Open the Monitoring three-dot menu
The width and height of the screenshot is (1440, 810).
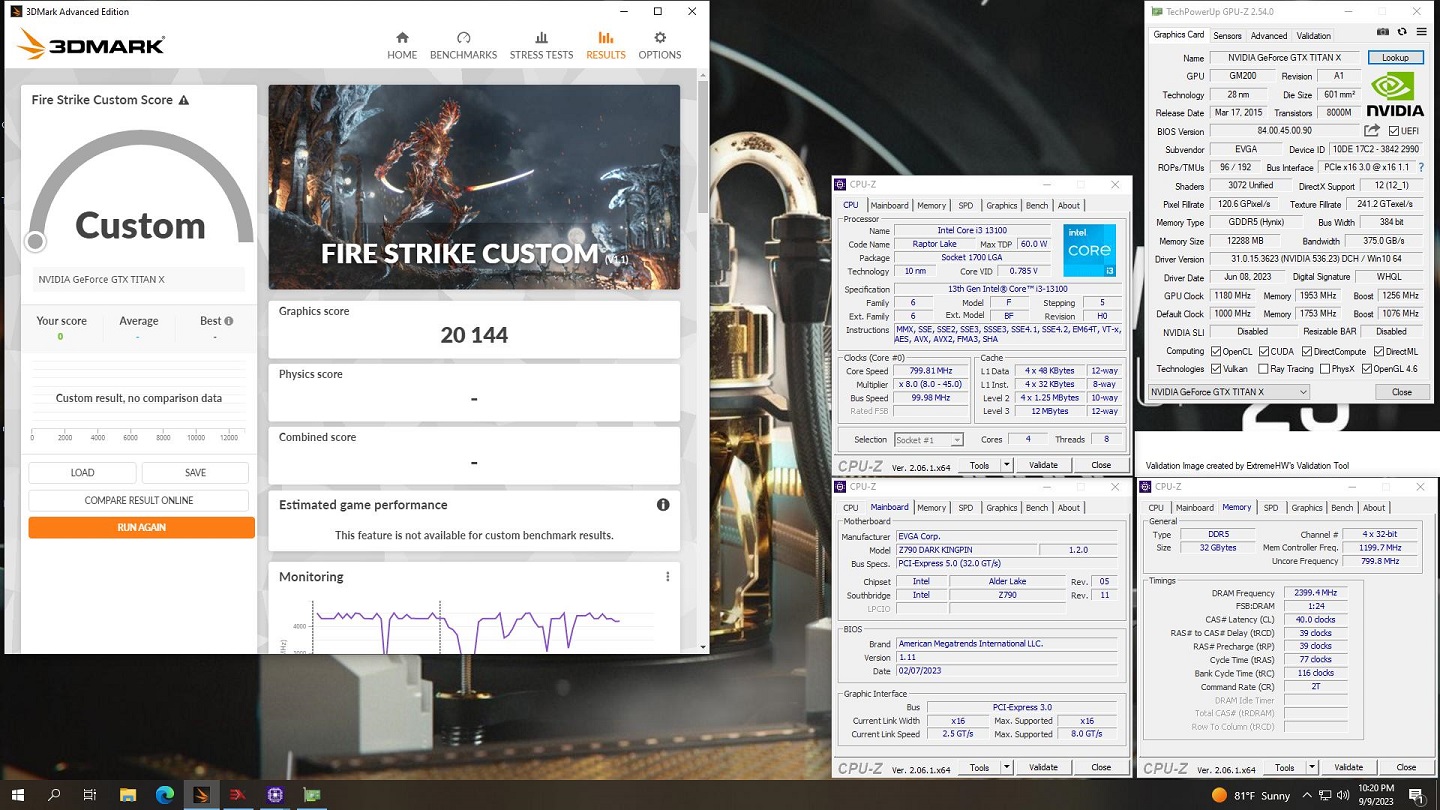click(668, 577)
